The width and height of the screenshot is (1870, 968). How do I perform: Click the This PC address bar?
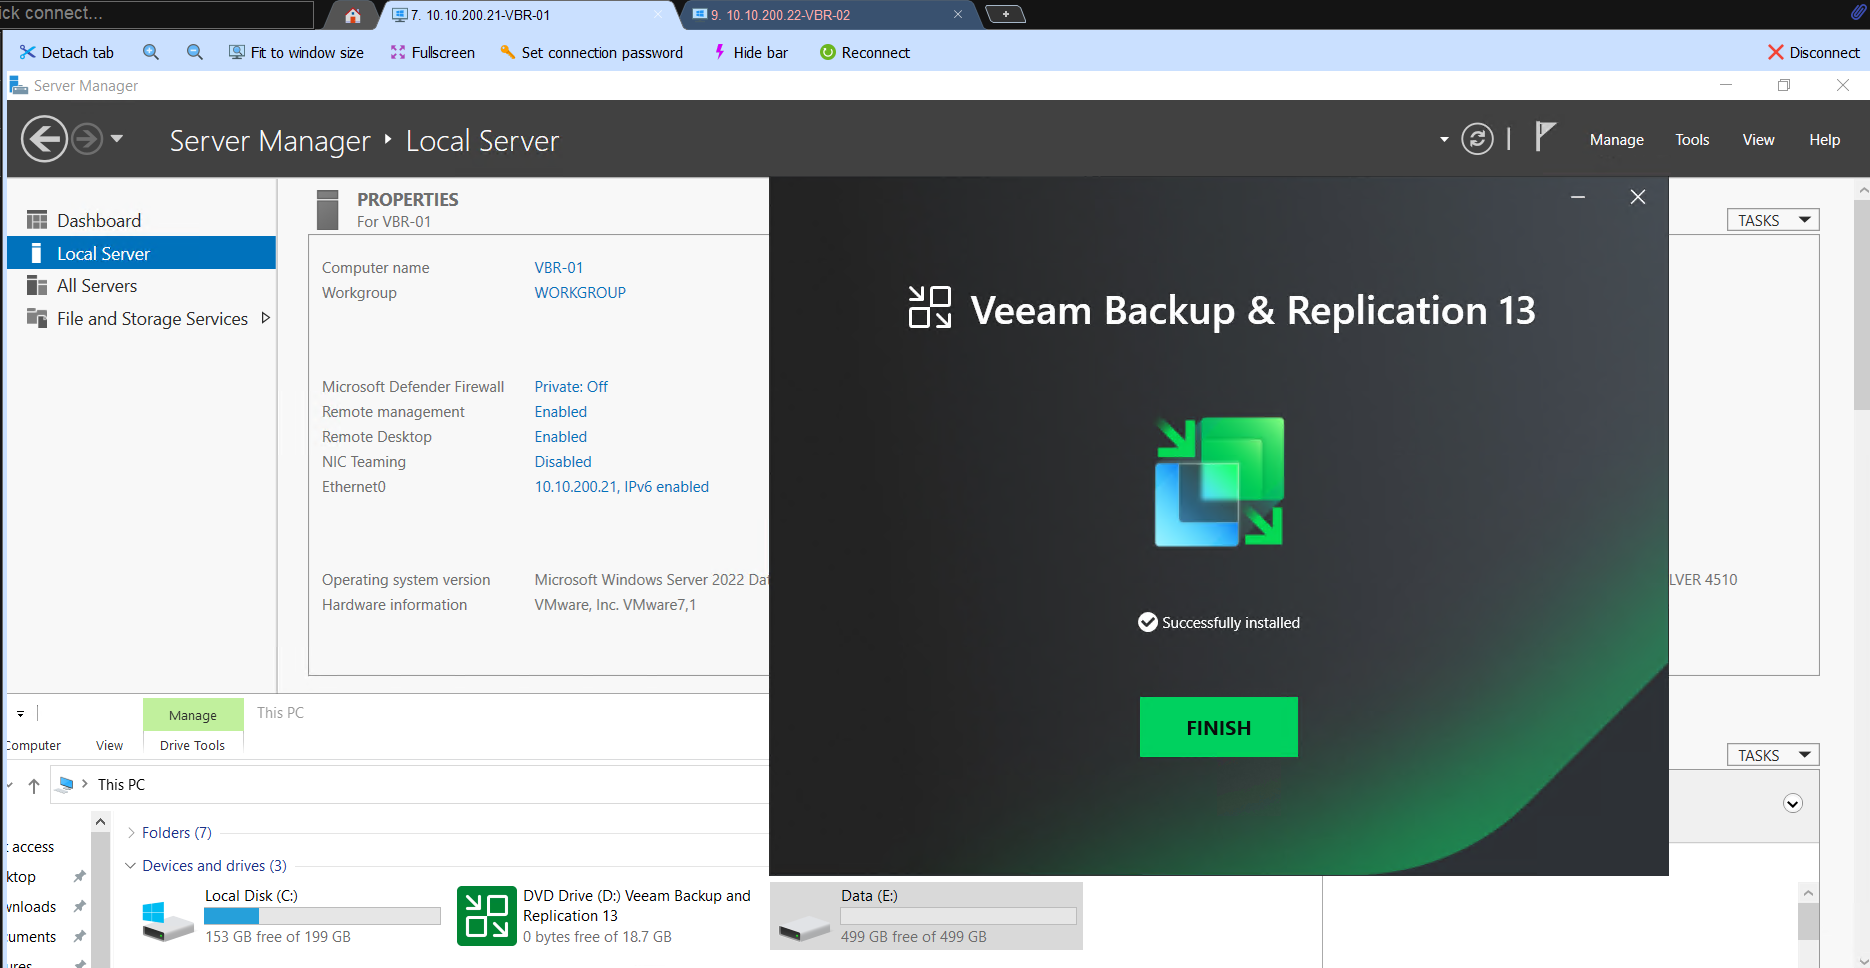pos(410,785)
